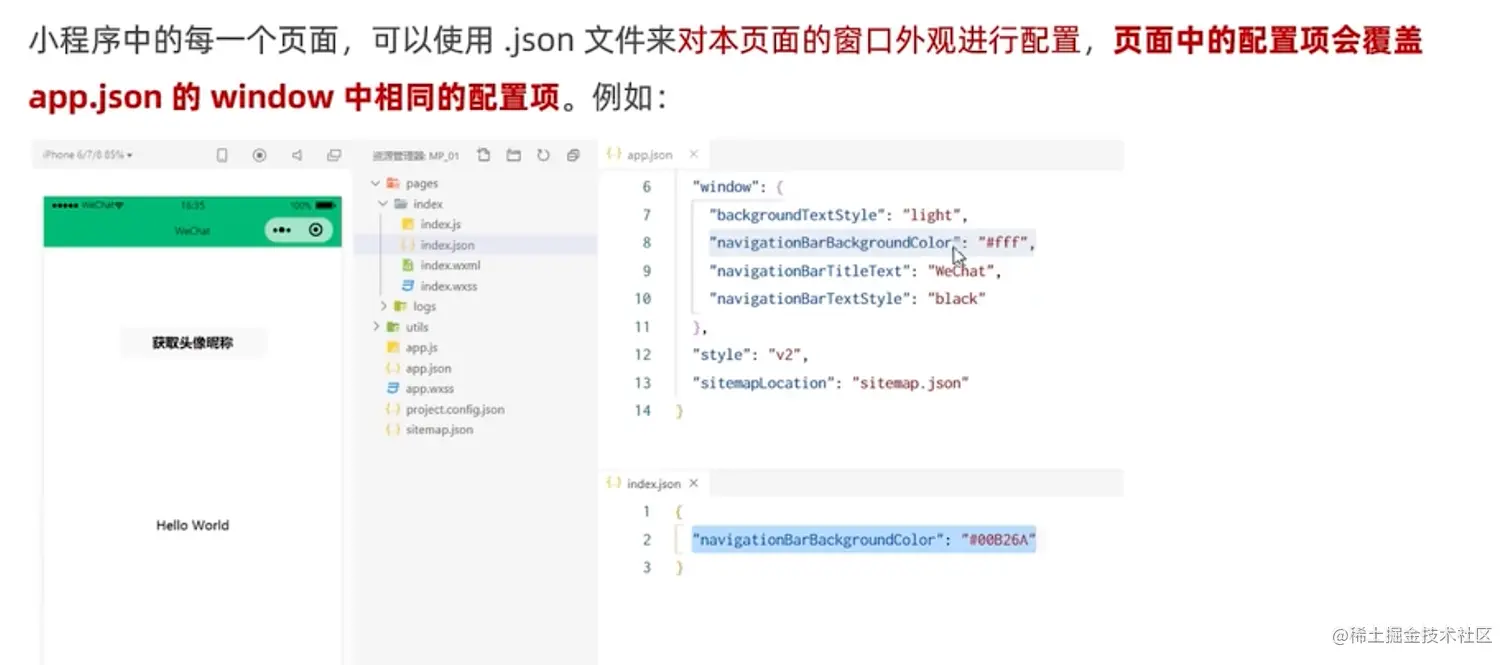Open the iPhone 6/7/8 device dropdown
1512x665 pixels.
88,155
